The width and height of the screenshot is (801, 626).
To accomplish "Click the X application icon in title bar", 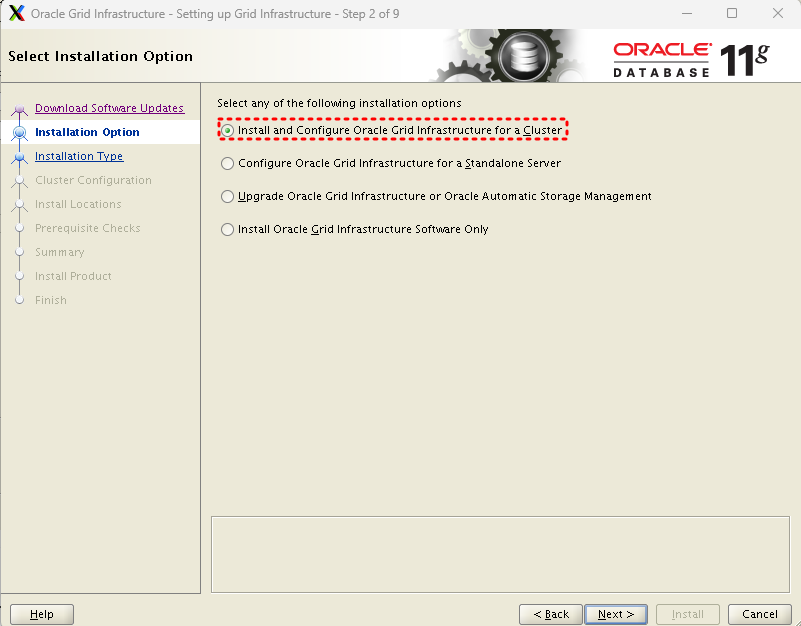I will click(x=16, y=13).
